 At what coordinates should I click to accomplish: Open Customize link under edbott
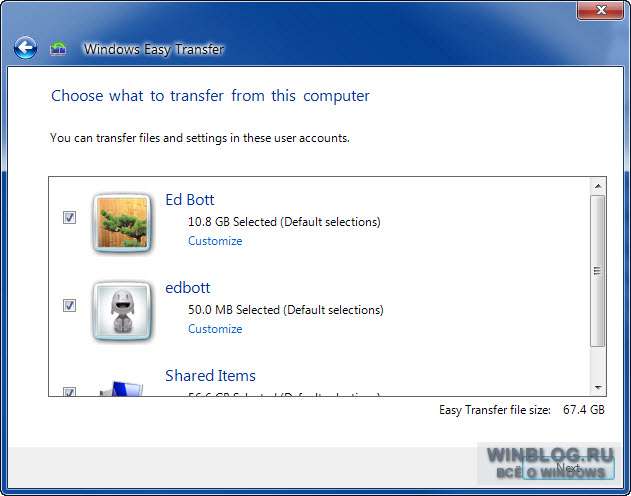click(215, 329)
